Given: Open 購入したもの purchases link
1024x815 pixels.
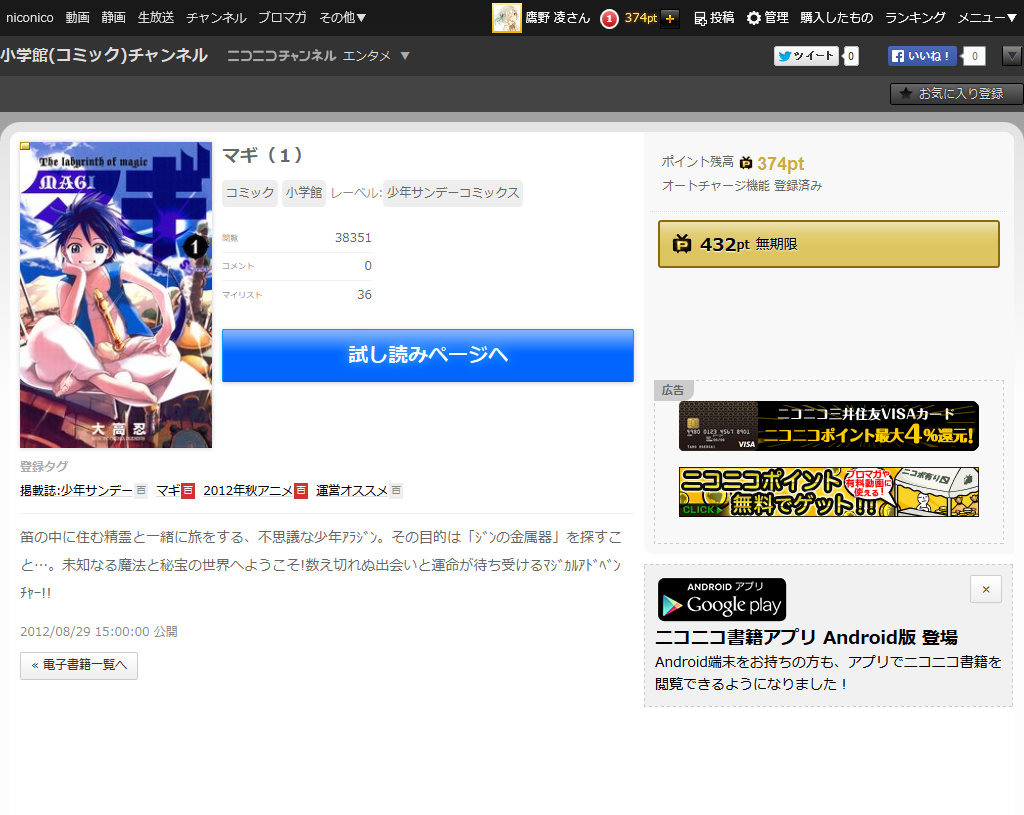Looking at the screenshot, I should click(x=837, y=18).
